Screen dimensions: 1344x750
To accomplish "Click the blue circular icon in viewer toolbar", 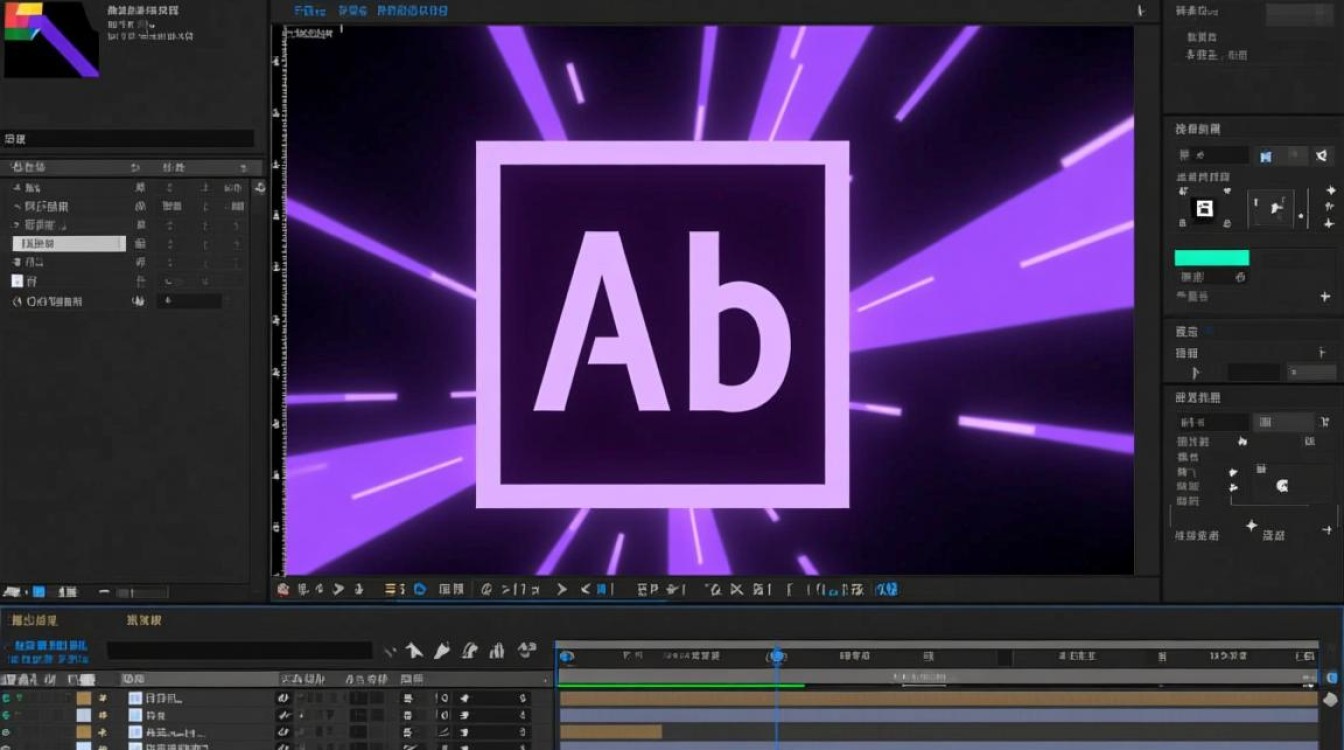I will (x=420, y=590).
